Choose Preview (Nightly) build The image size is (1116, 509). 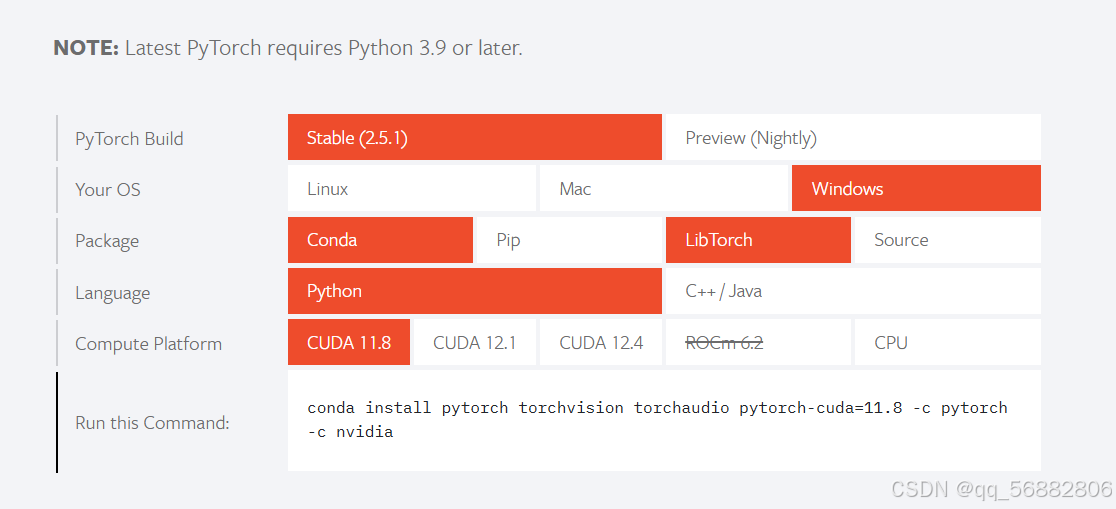[853, 137]
